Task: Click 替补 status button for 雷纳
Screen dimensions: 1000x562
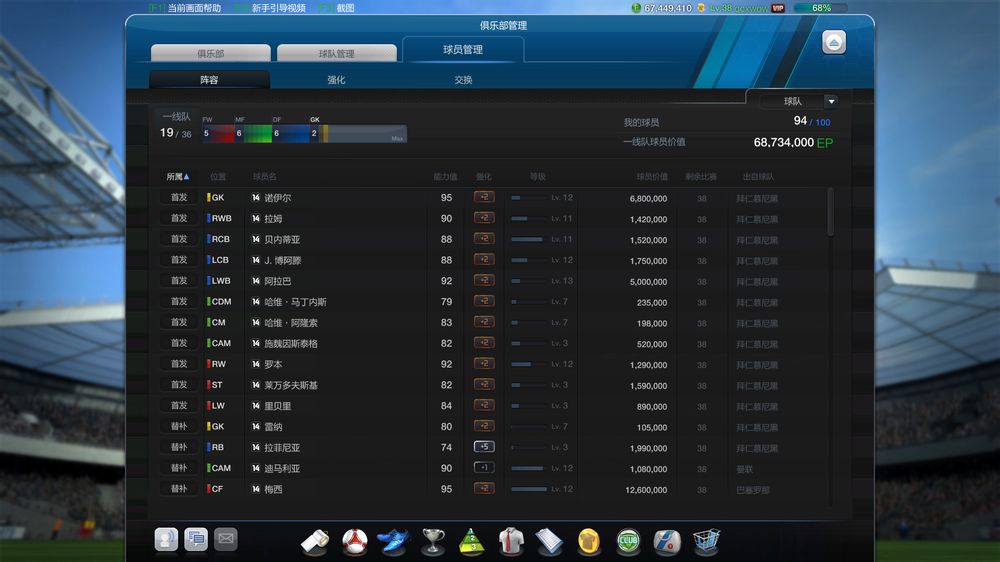Action: [x=179, y=426]
